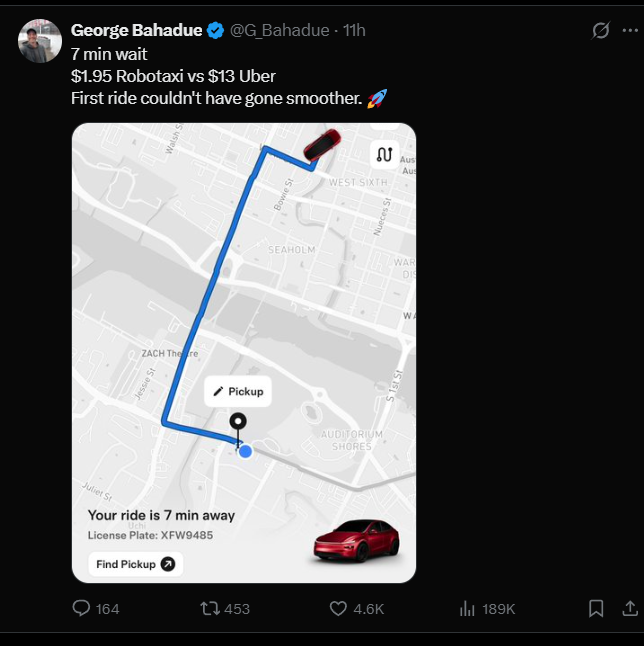Click the blue verified badge
The image size is (644, 646).
point(215,31)
